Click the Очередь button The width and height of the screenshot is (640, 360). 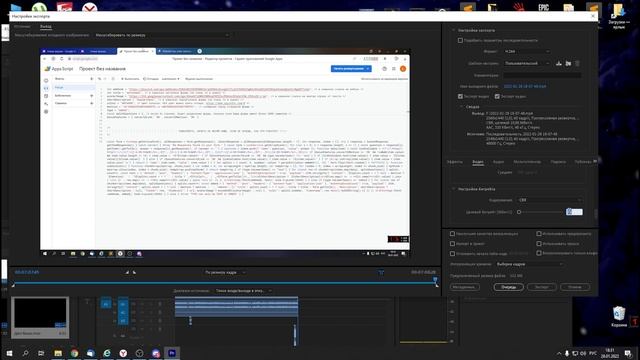pyautogui.click(x=508, y=287)
